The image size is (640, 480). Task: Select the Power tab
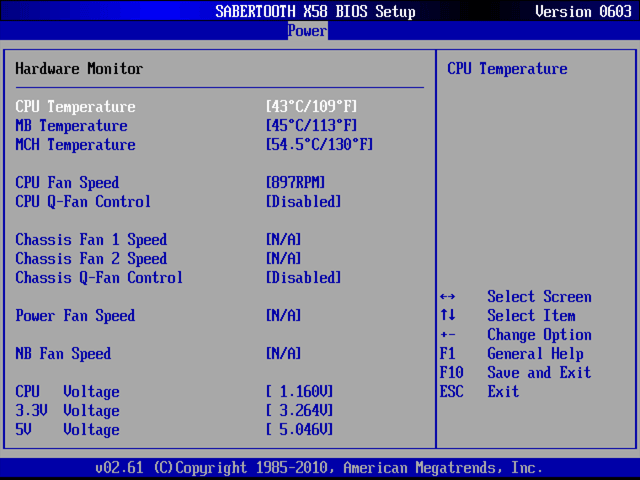[307, 31]
